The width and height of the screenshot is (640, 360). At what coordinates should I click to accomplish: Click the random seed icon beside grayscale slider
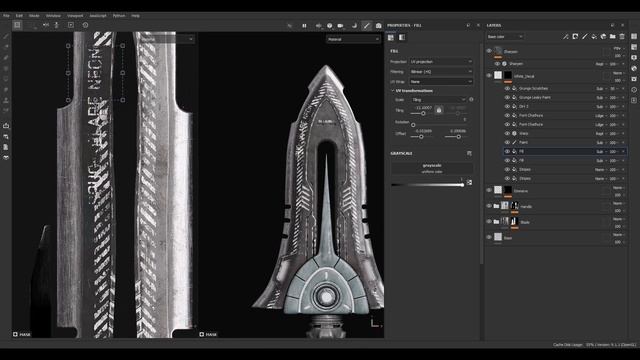(x=469, y=182)
